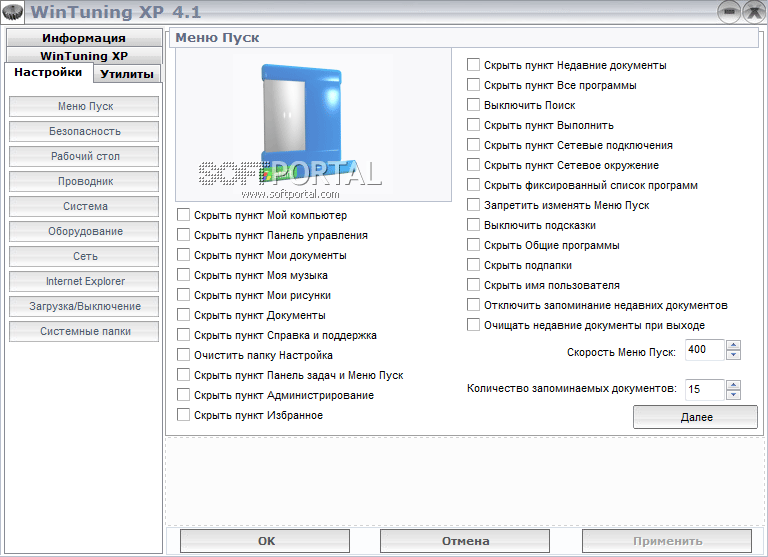Select the Безопасность category
This screenshot has width=768, height=557.
pos(84,131)
